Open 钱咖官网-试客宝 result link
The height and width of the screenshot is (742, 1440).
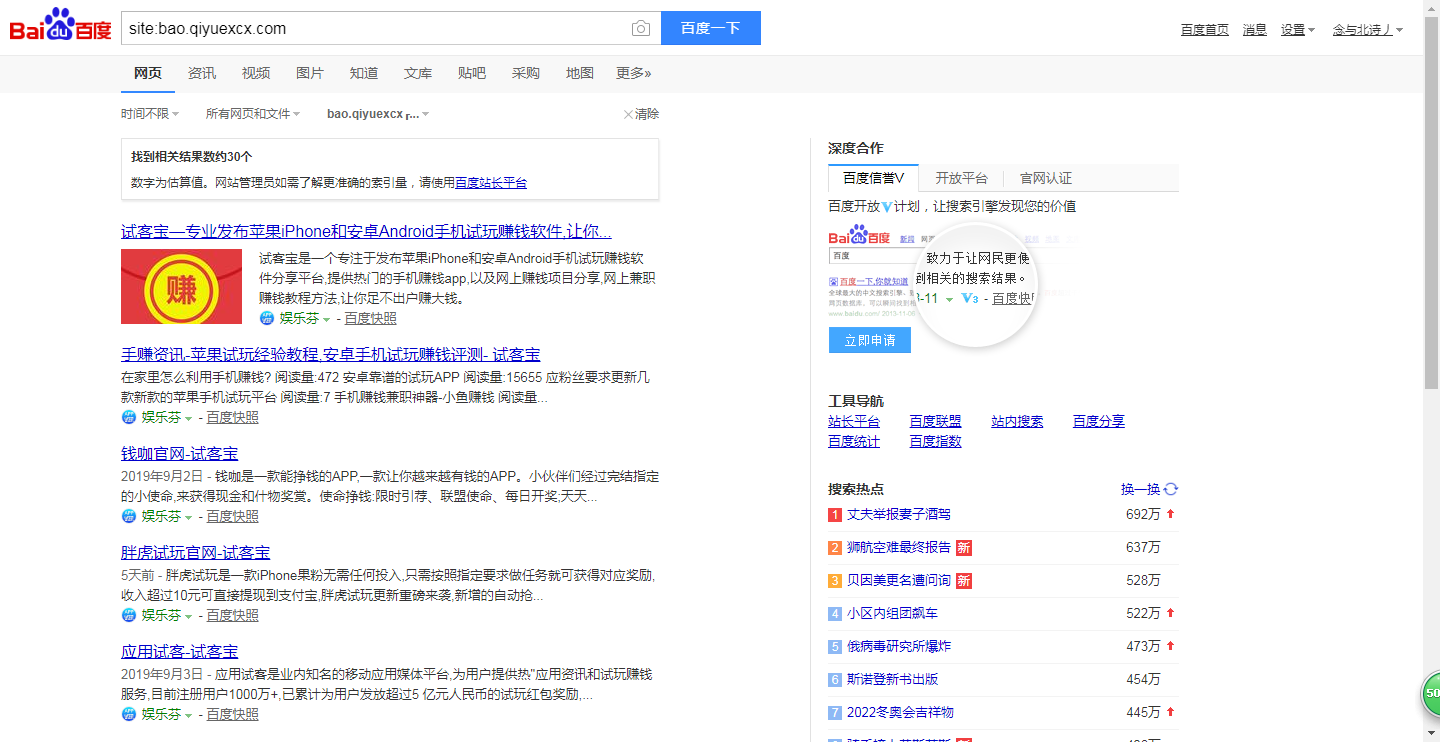point(180,454)
